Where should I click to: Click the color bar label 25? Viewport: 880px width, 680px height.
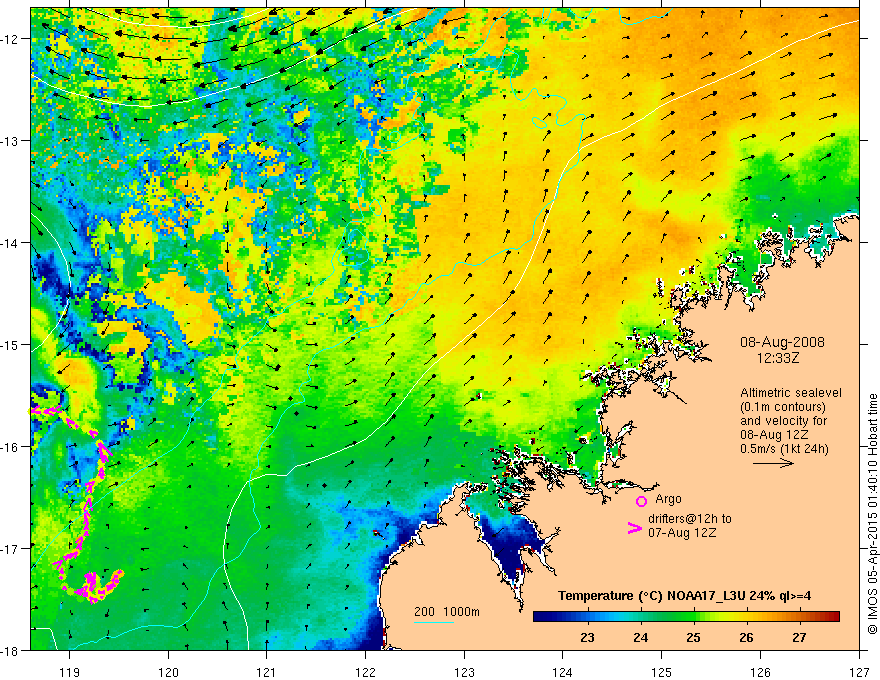coord(693,637)
